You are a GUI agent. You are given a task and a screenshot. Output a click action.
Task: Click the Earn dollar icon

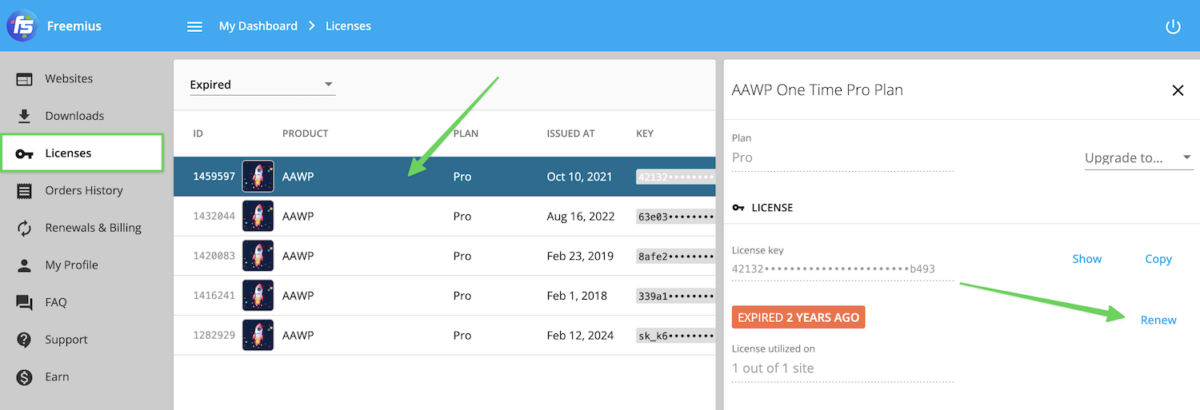tap(25, 377)
